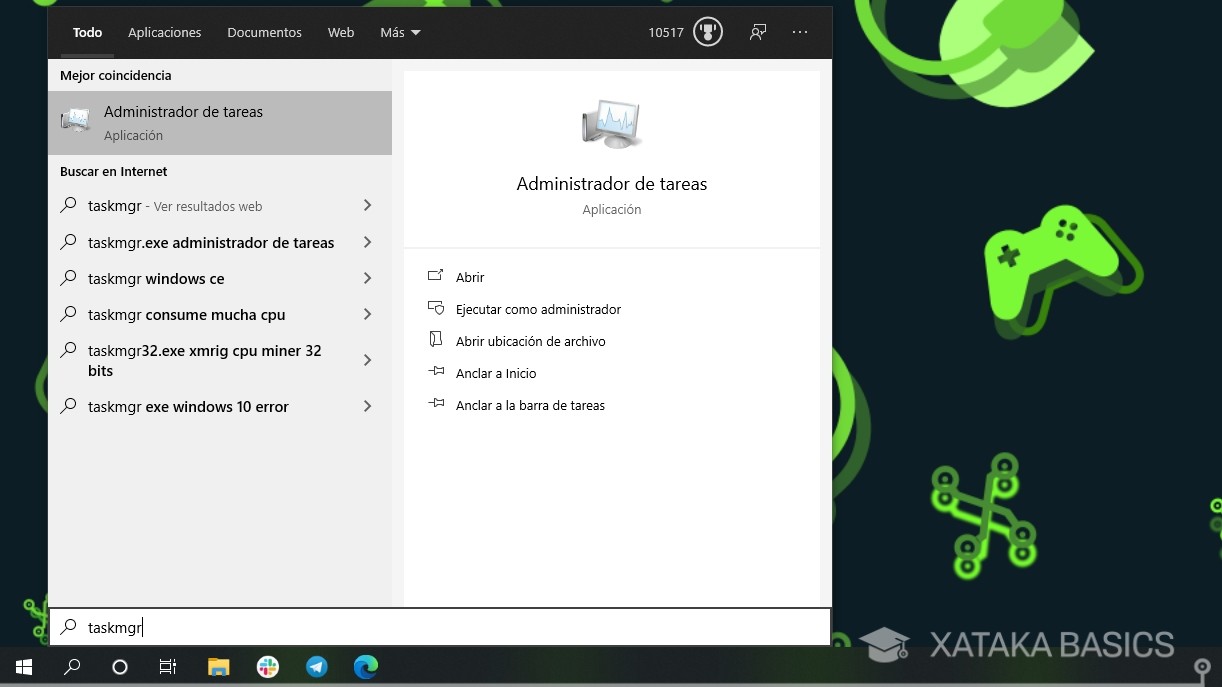
Task: Select the magnifier icon in search box
Action: pos(68,627)
